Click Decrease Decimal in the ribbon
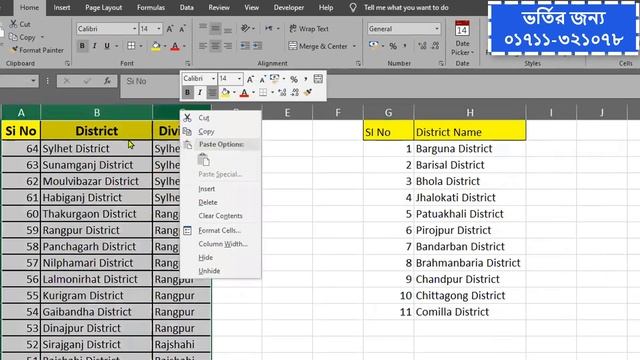This screenshot has height=360, width=640. click(x=435, y=46)
